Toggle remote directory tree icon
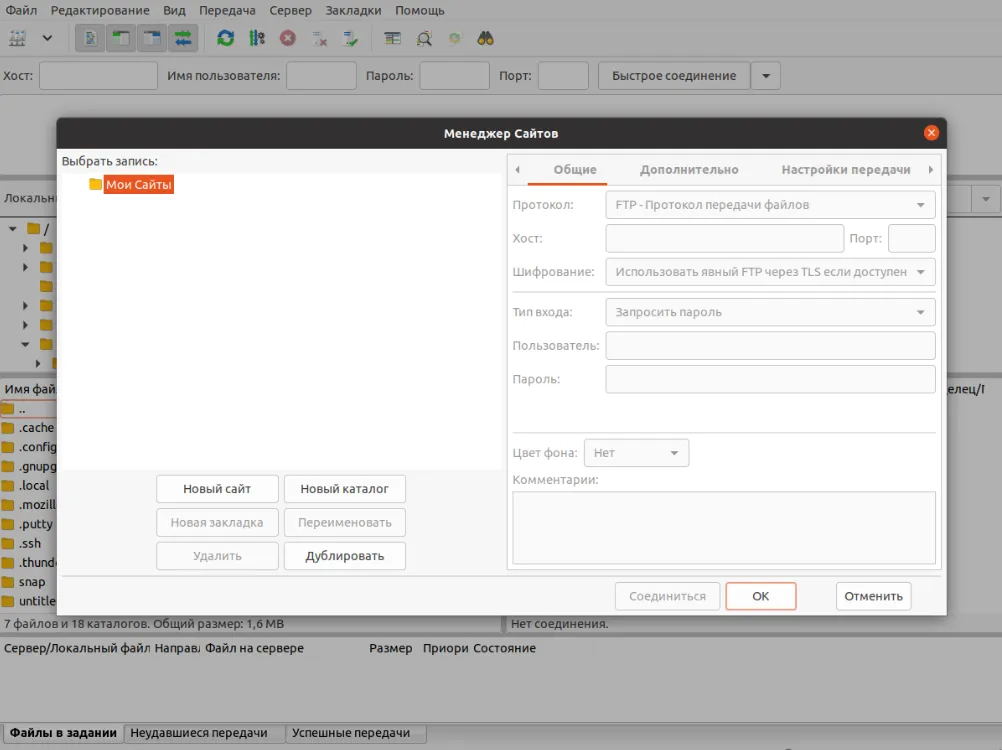 (x=152, y=38)
